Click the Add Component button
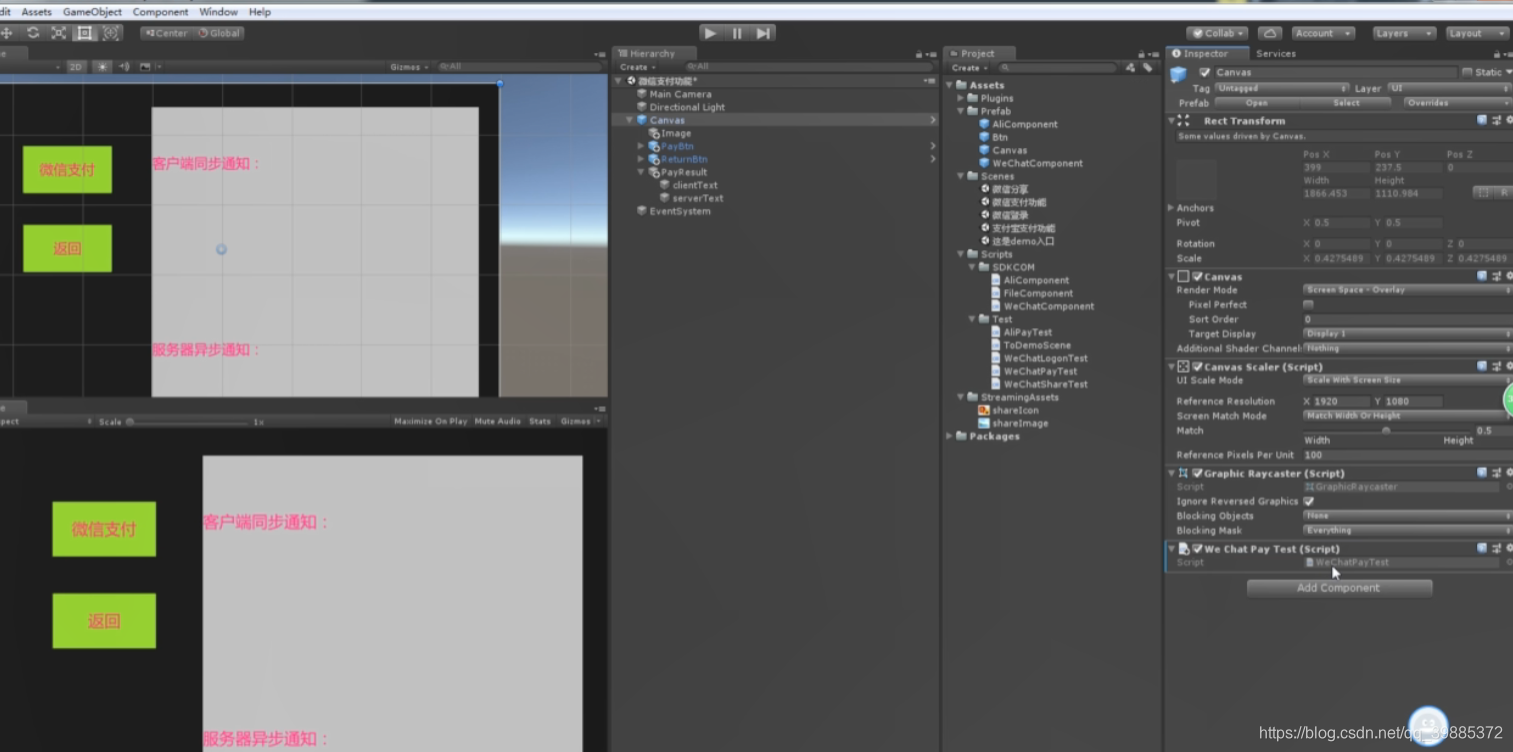 pos(1339,588)
